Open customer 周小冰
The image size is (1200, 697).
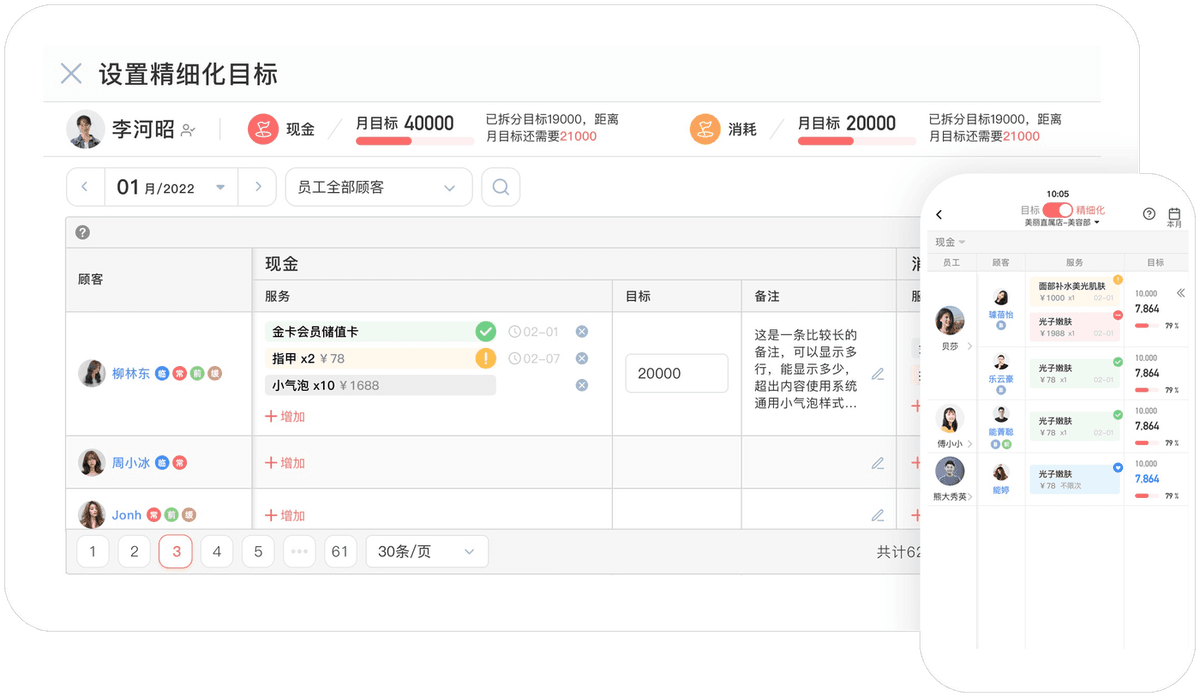131,463
